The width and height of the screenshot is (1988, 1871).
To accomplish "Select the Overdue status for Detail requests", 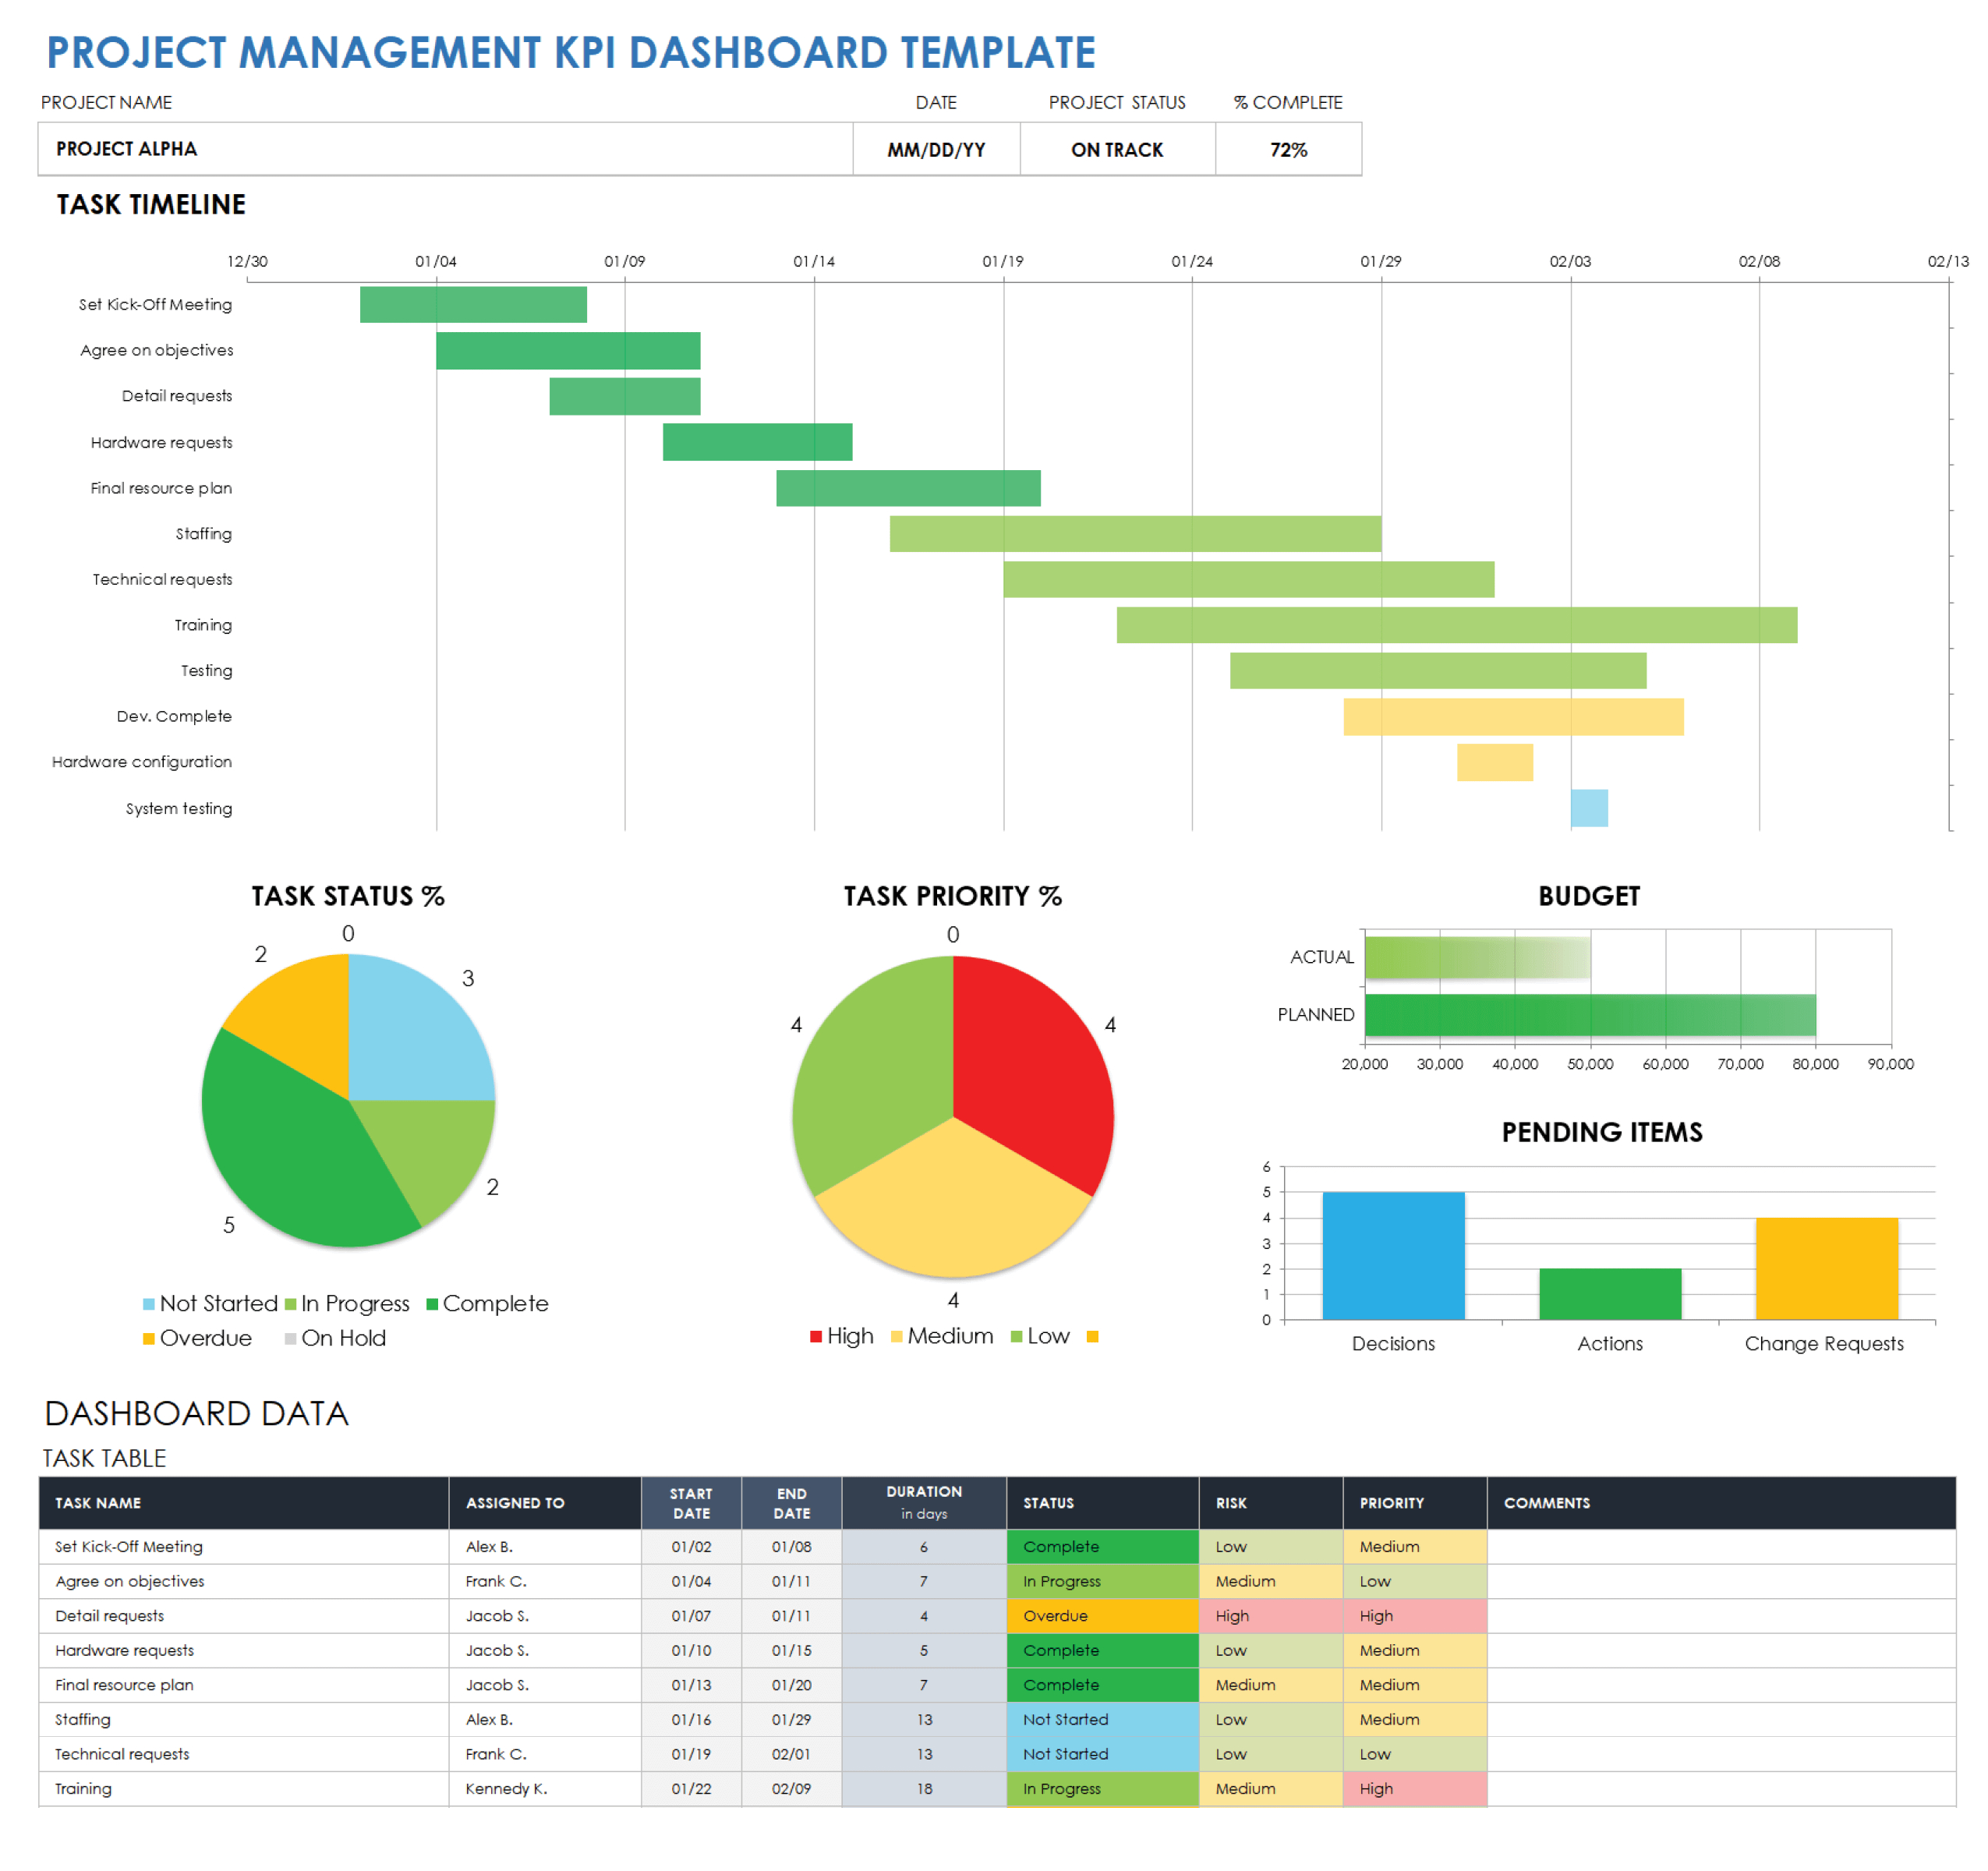I will point(1100,1615).
